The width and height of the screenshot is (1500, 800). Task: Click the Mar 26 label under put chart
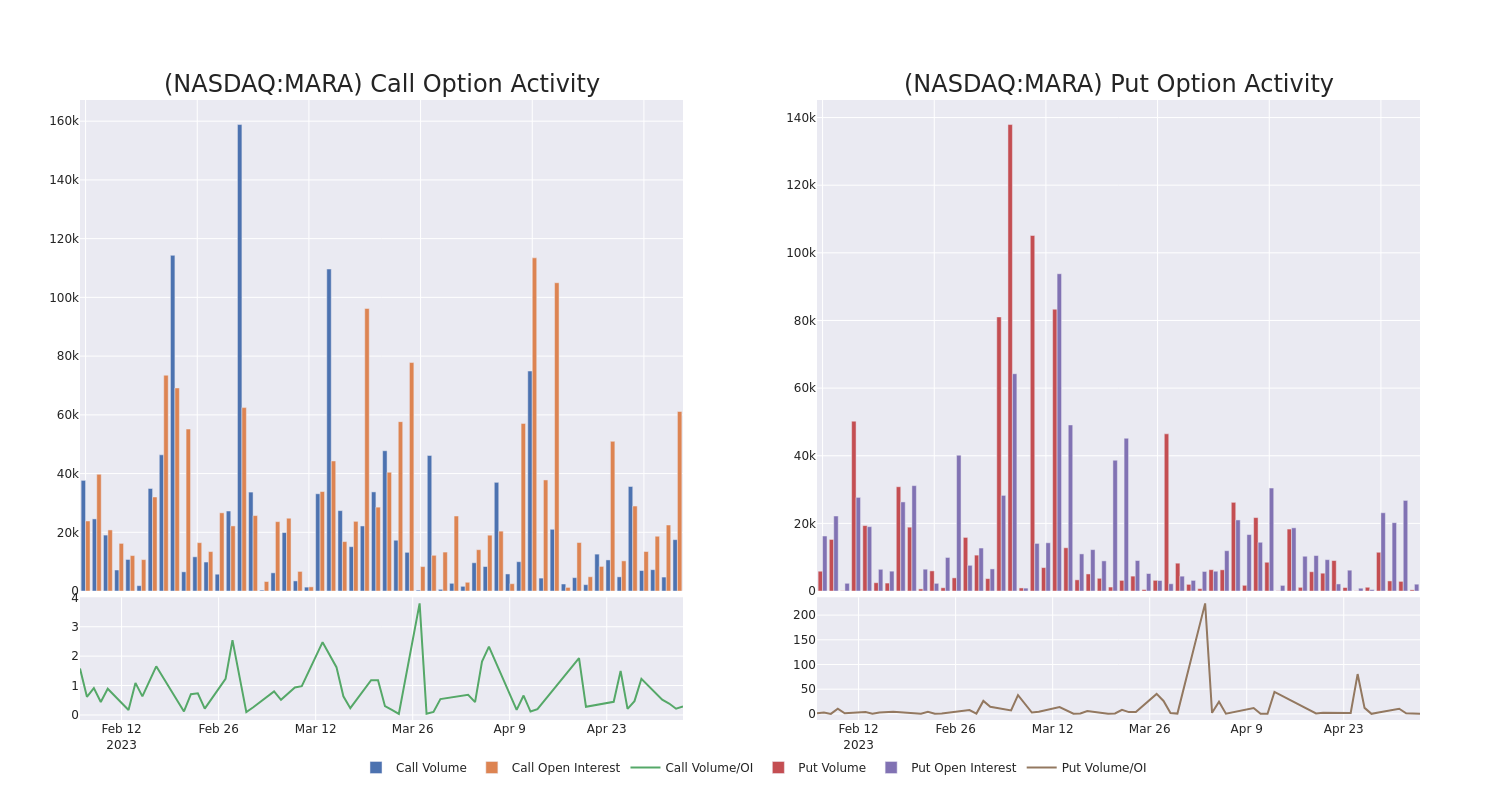coord(1149,729)
